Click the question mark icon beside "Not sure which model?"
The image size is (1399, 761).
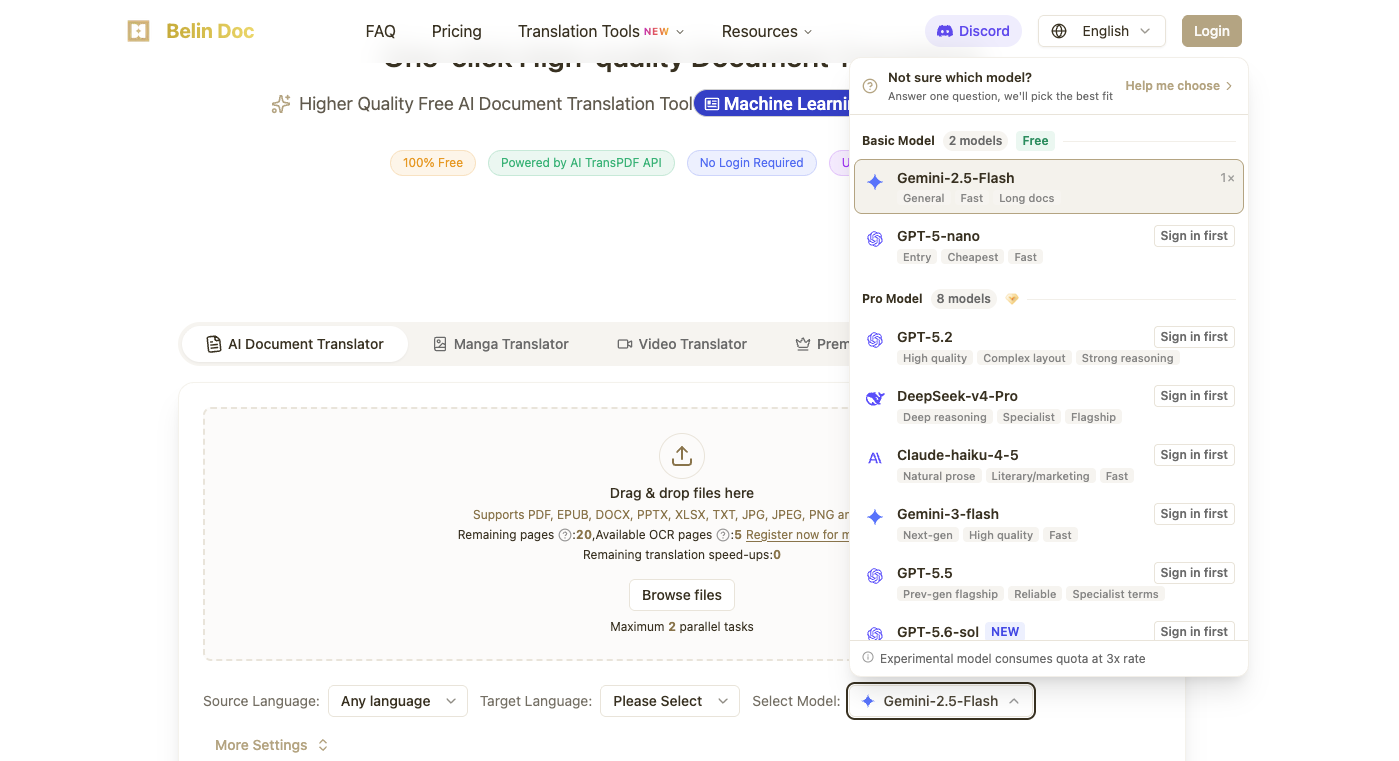(870, 86)
